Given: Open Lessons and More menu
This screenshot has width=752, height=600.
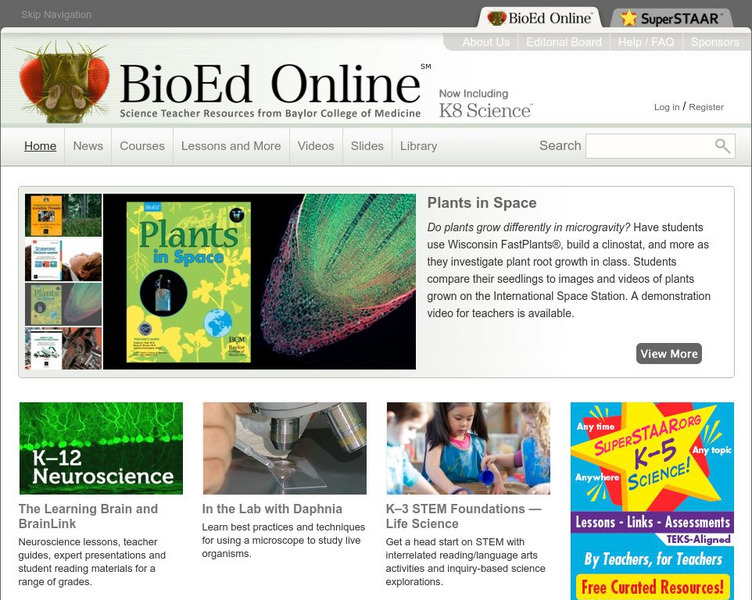Looking at the screenshot, I should 231,146.
